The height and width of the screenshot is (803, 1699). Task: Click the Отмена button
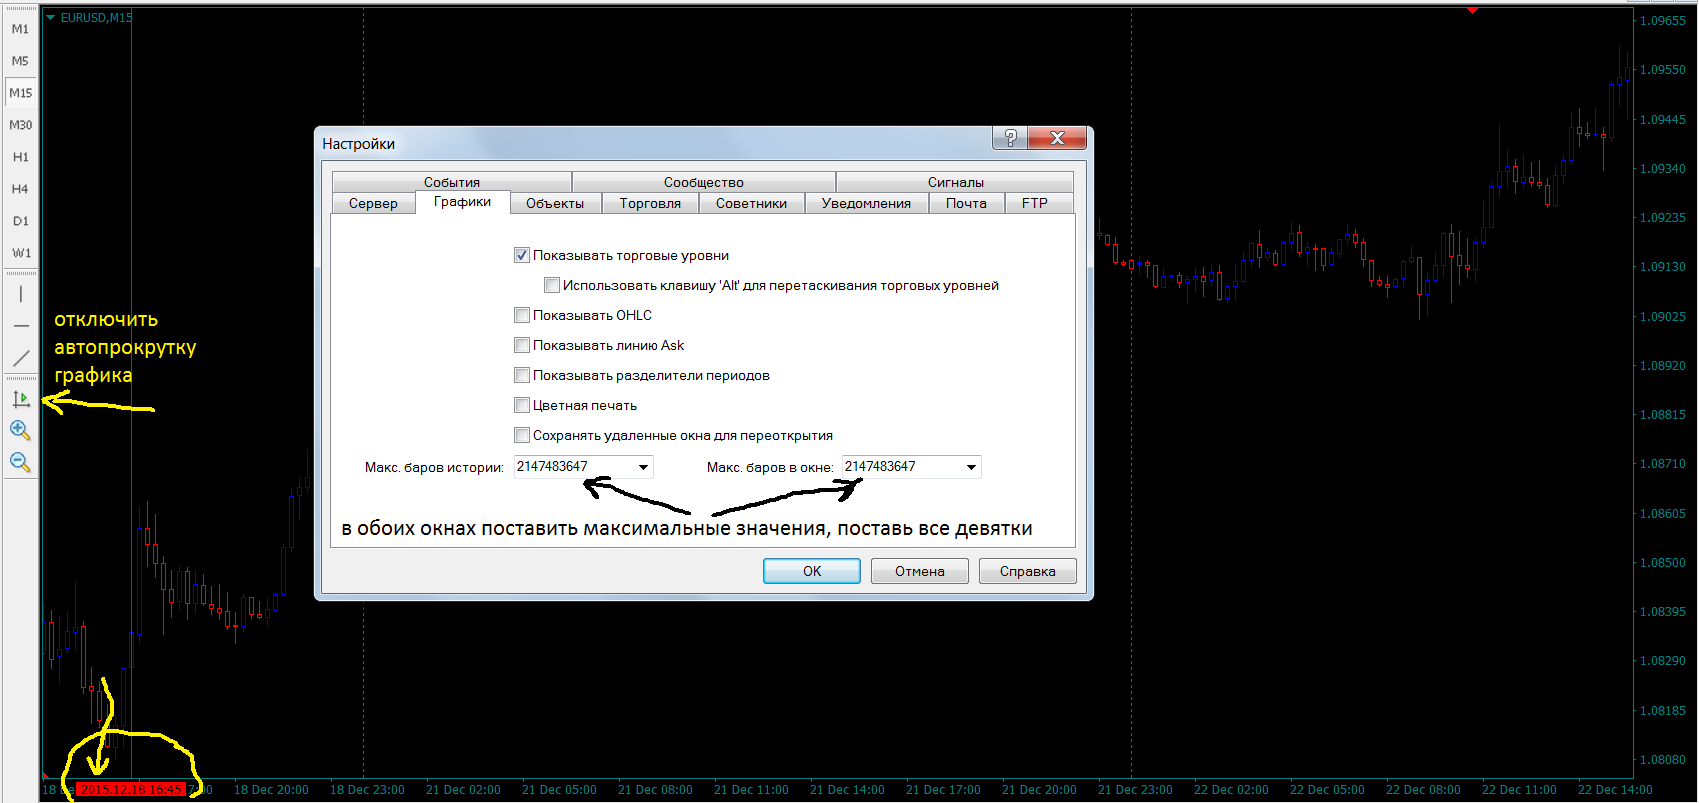click(920, 571)
